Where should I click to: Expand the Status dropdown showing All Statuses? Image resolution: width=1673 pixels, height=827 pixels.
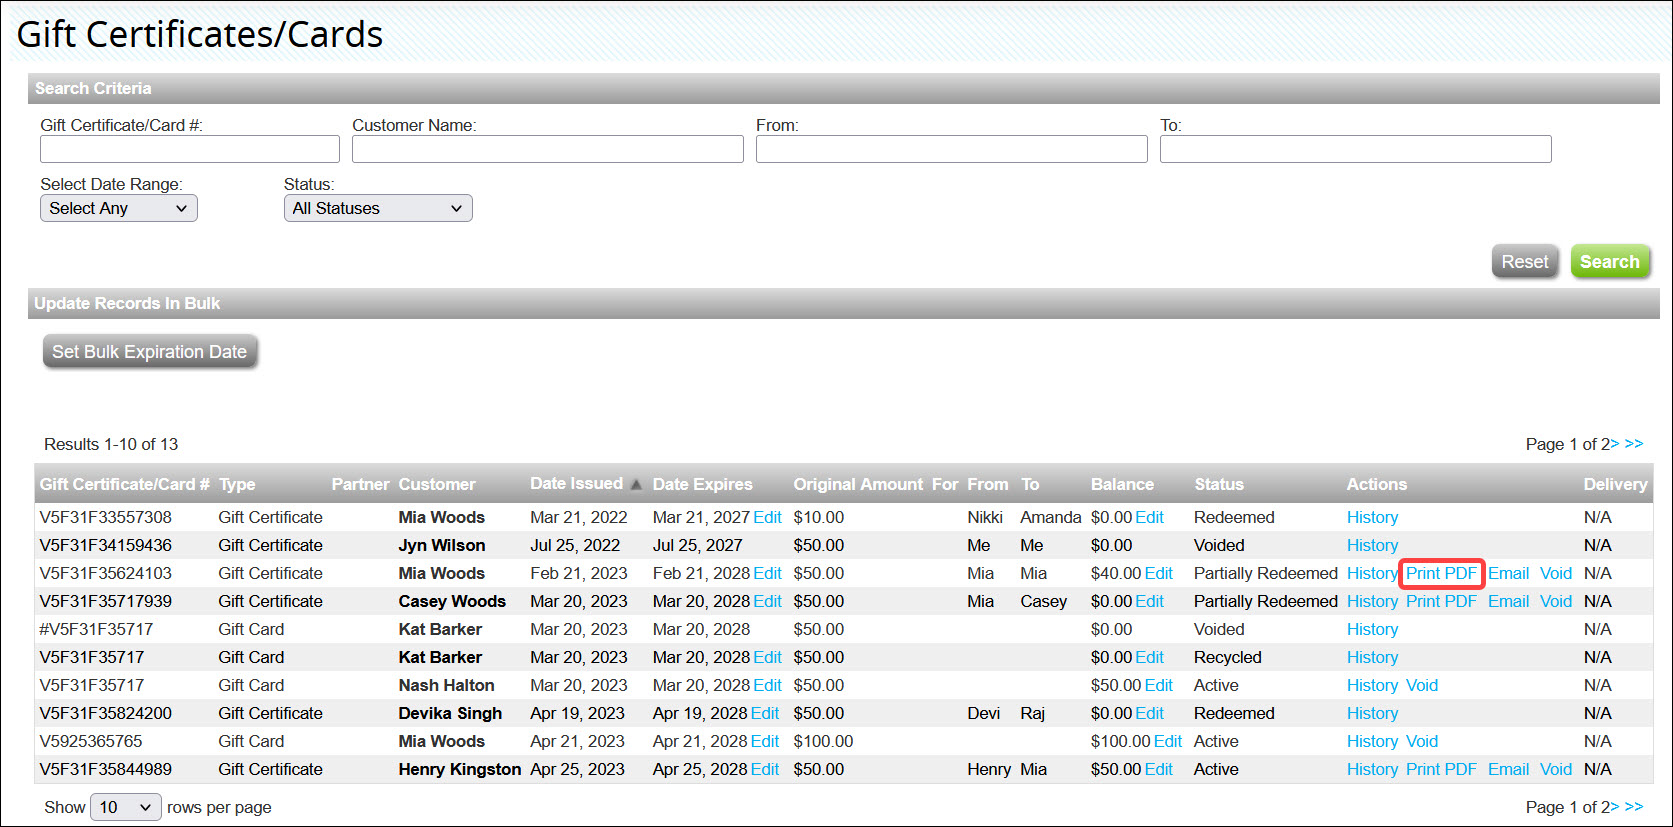pos(377,208)
